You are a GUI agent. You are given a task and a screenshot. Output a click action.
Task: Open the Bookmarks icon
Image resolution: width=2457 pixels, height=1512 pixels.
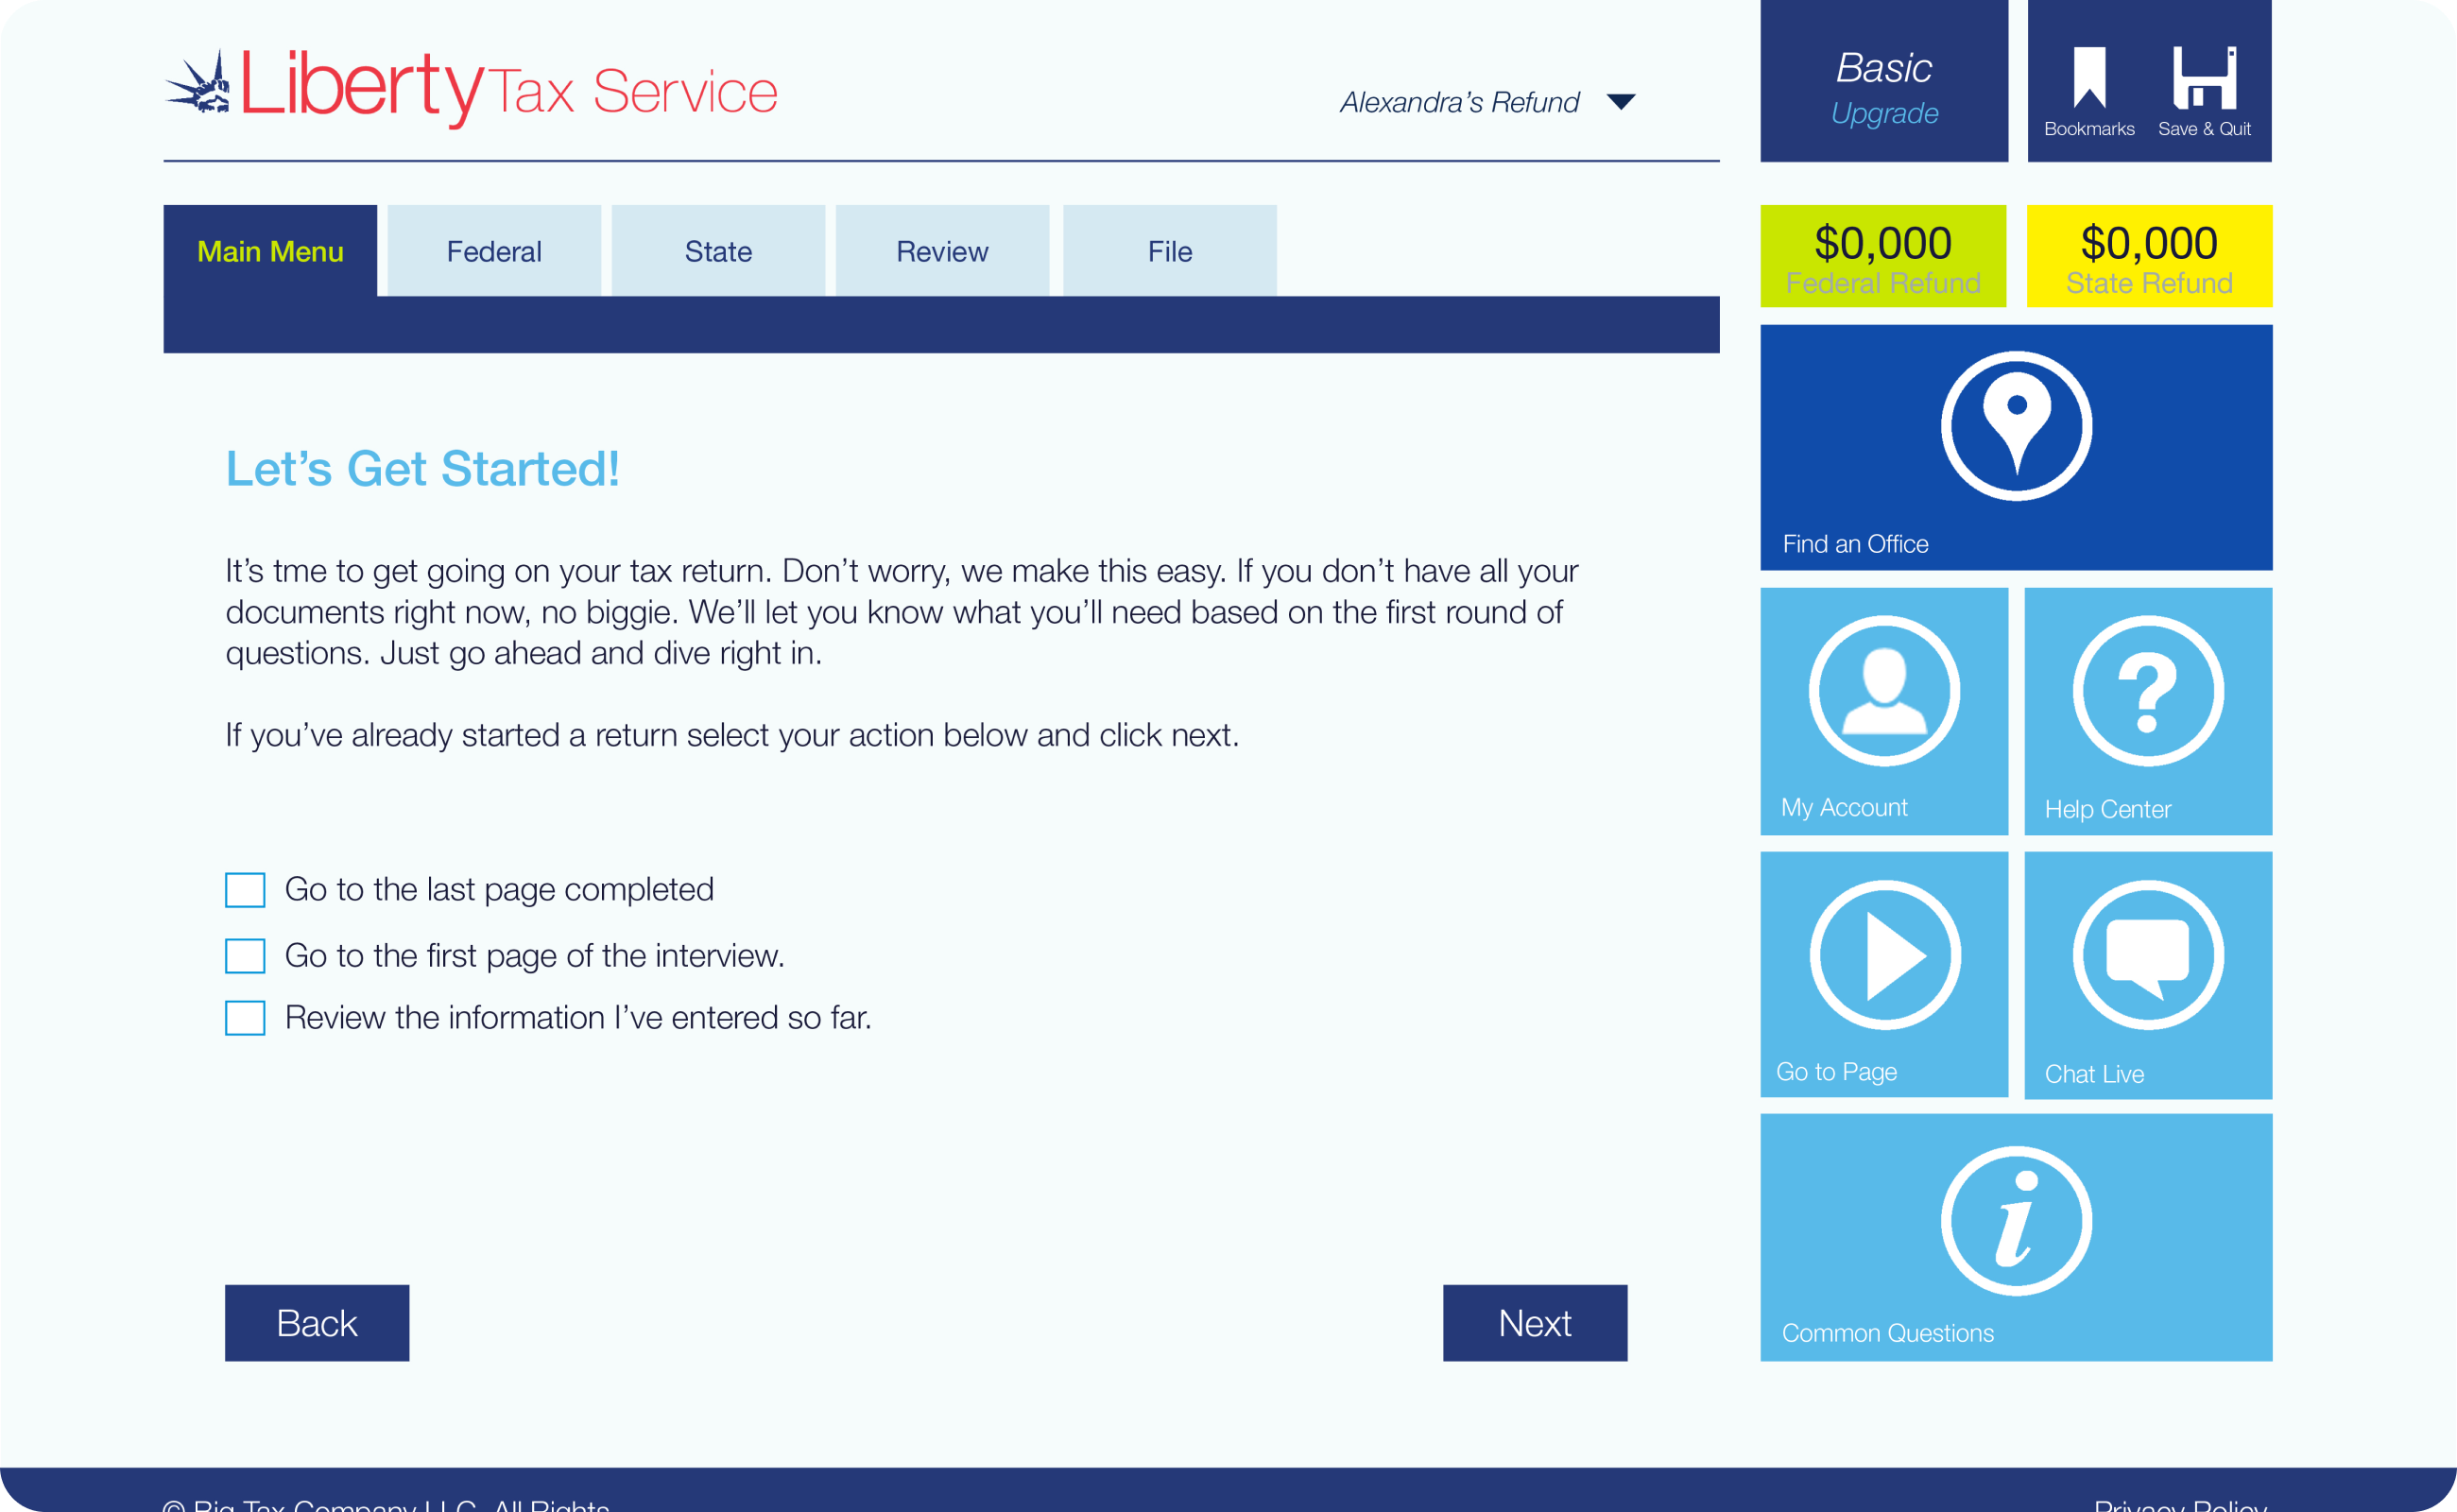click(2089, 78)
